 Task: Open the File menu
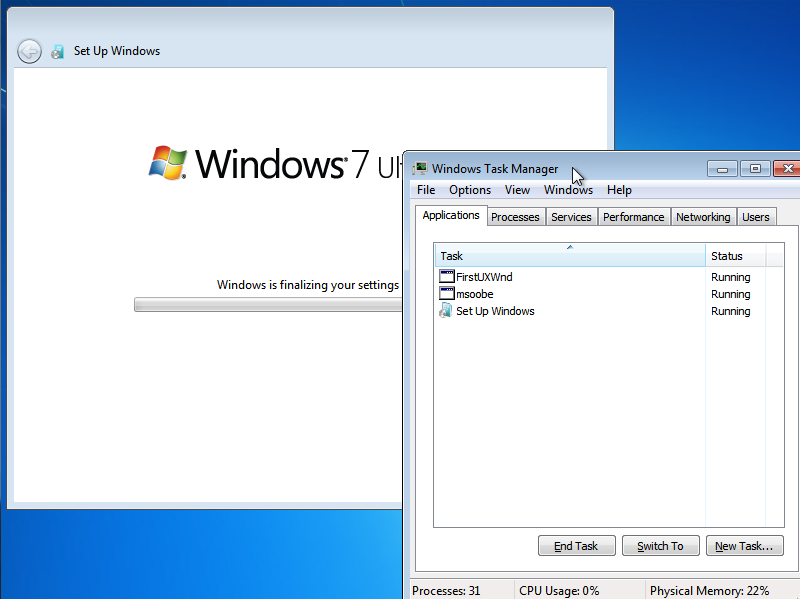pos(426,190)
